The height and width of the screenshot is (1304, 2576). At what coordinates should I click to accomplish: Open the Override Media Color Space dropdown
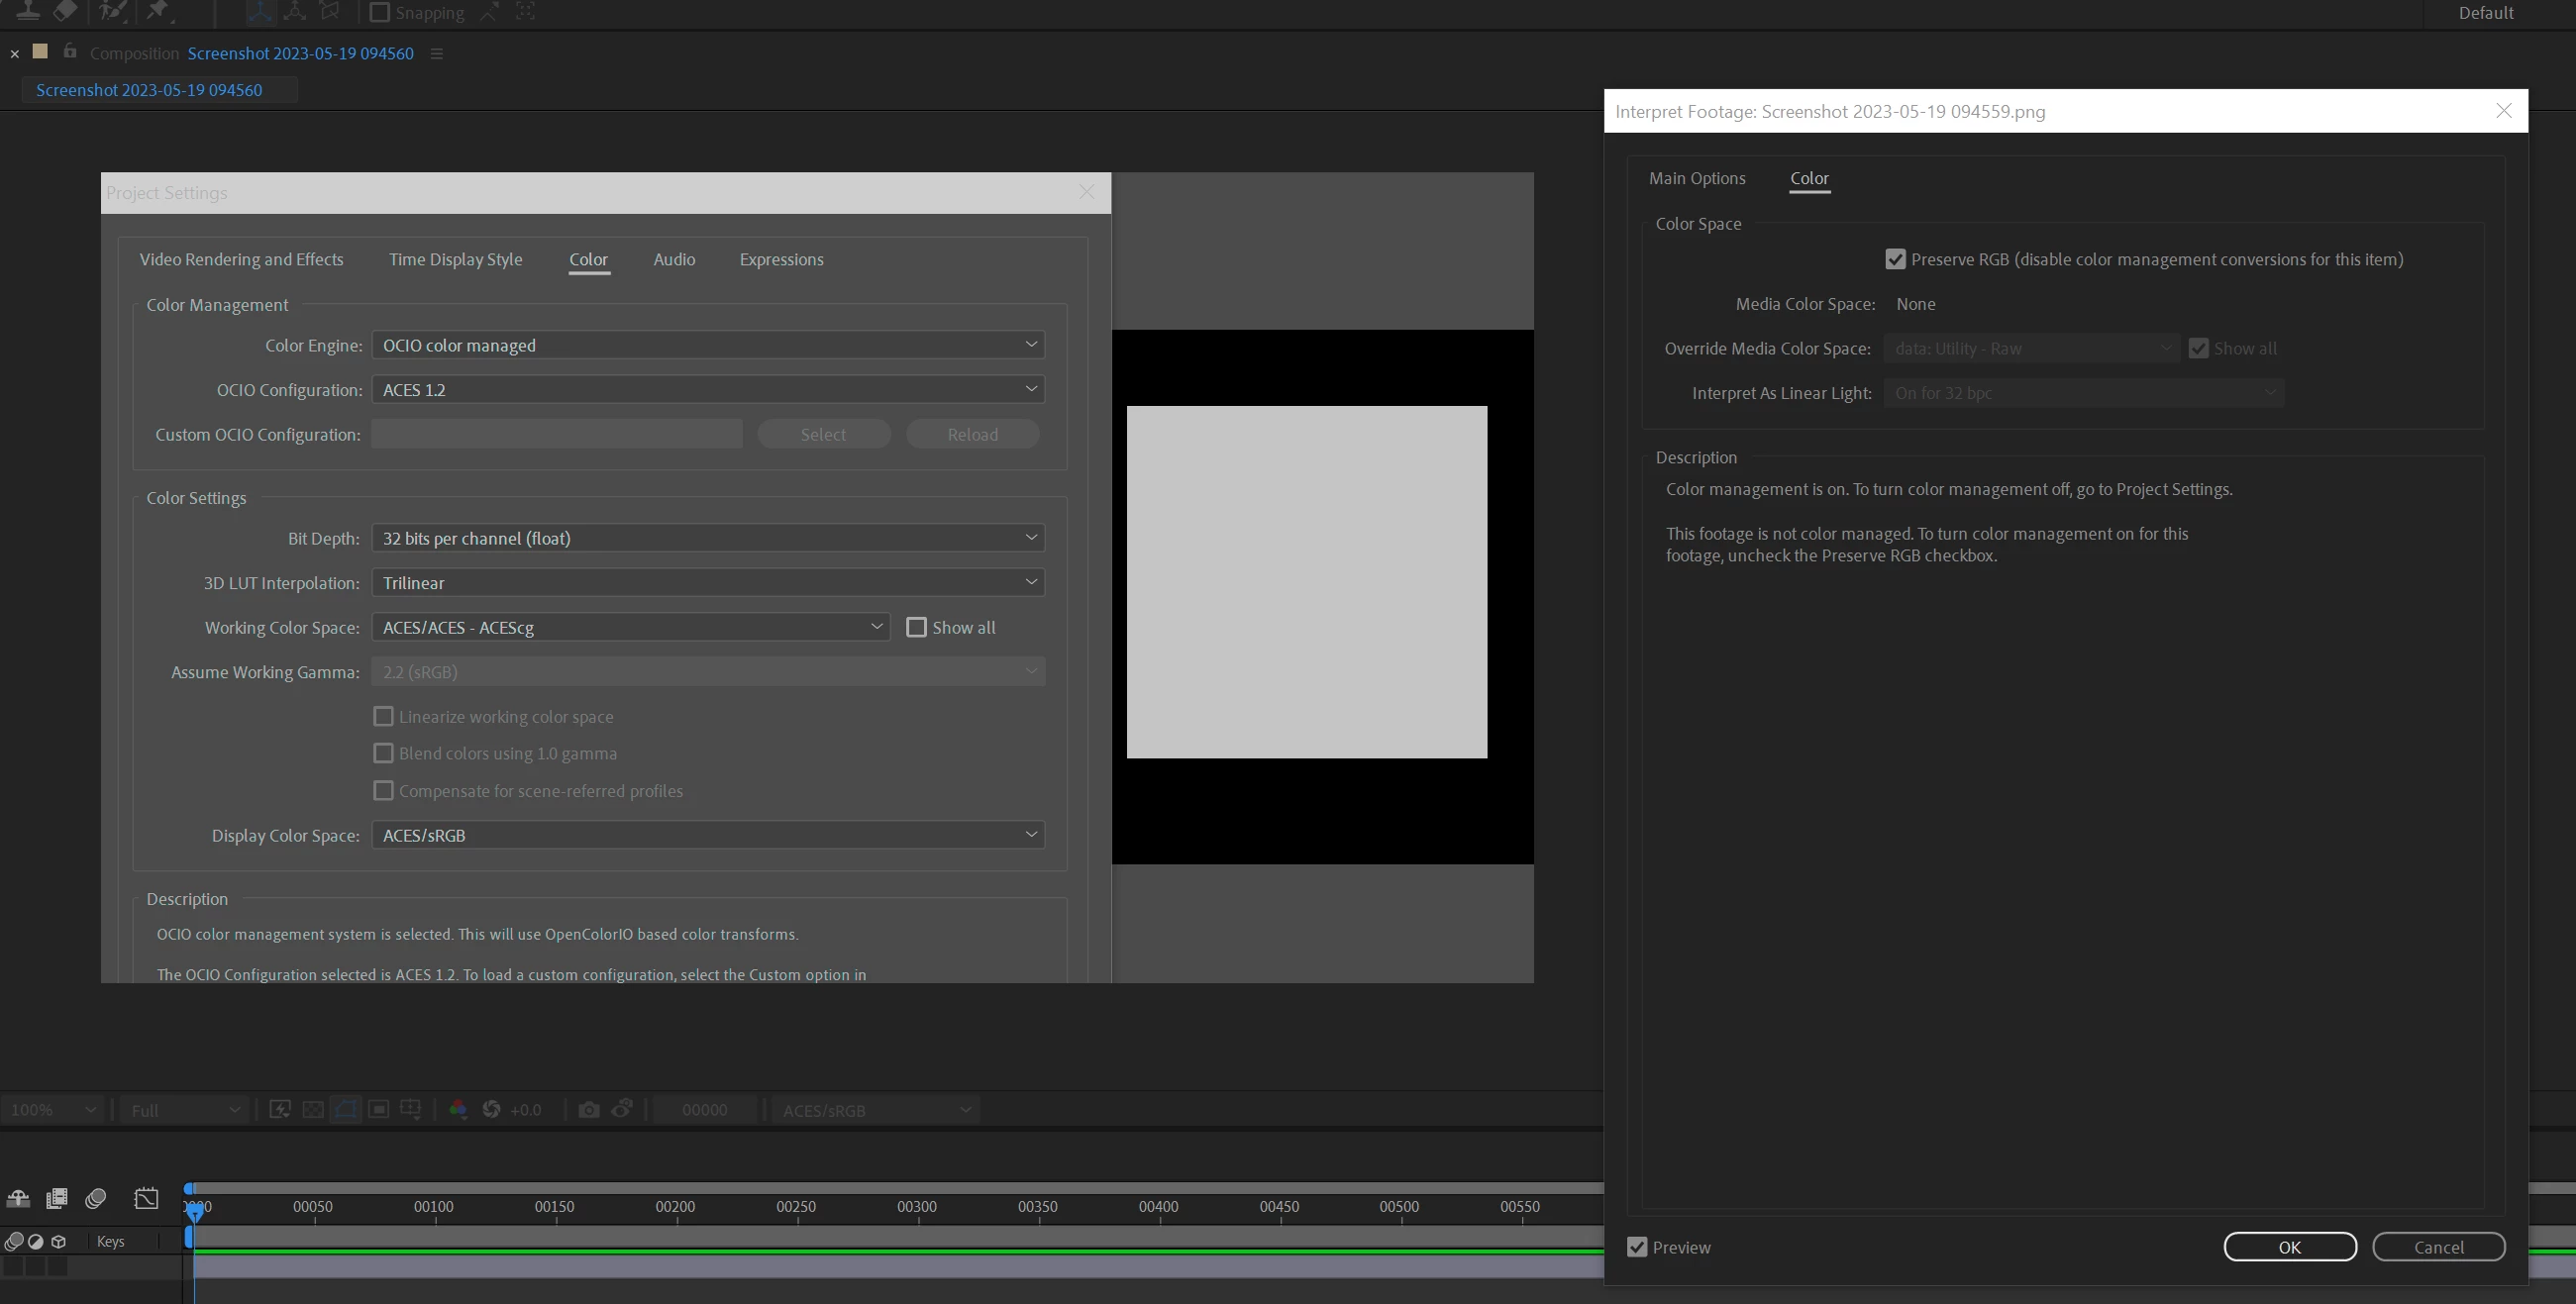[2031, 349]
